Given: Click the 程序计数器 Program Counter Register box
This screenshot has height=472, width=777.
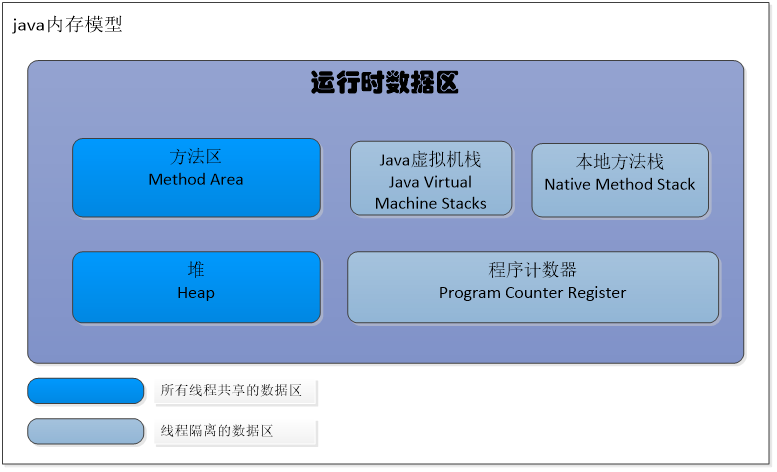Looking at the screenshot, I should (533, 287).
